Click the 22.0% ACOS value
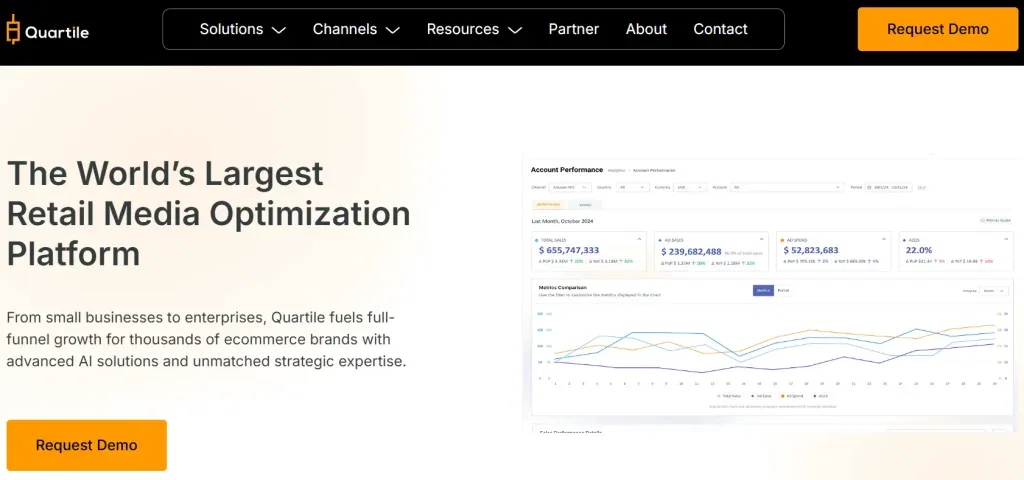The image size is (1024, 480). tap(919, 250)
